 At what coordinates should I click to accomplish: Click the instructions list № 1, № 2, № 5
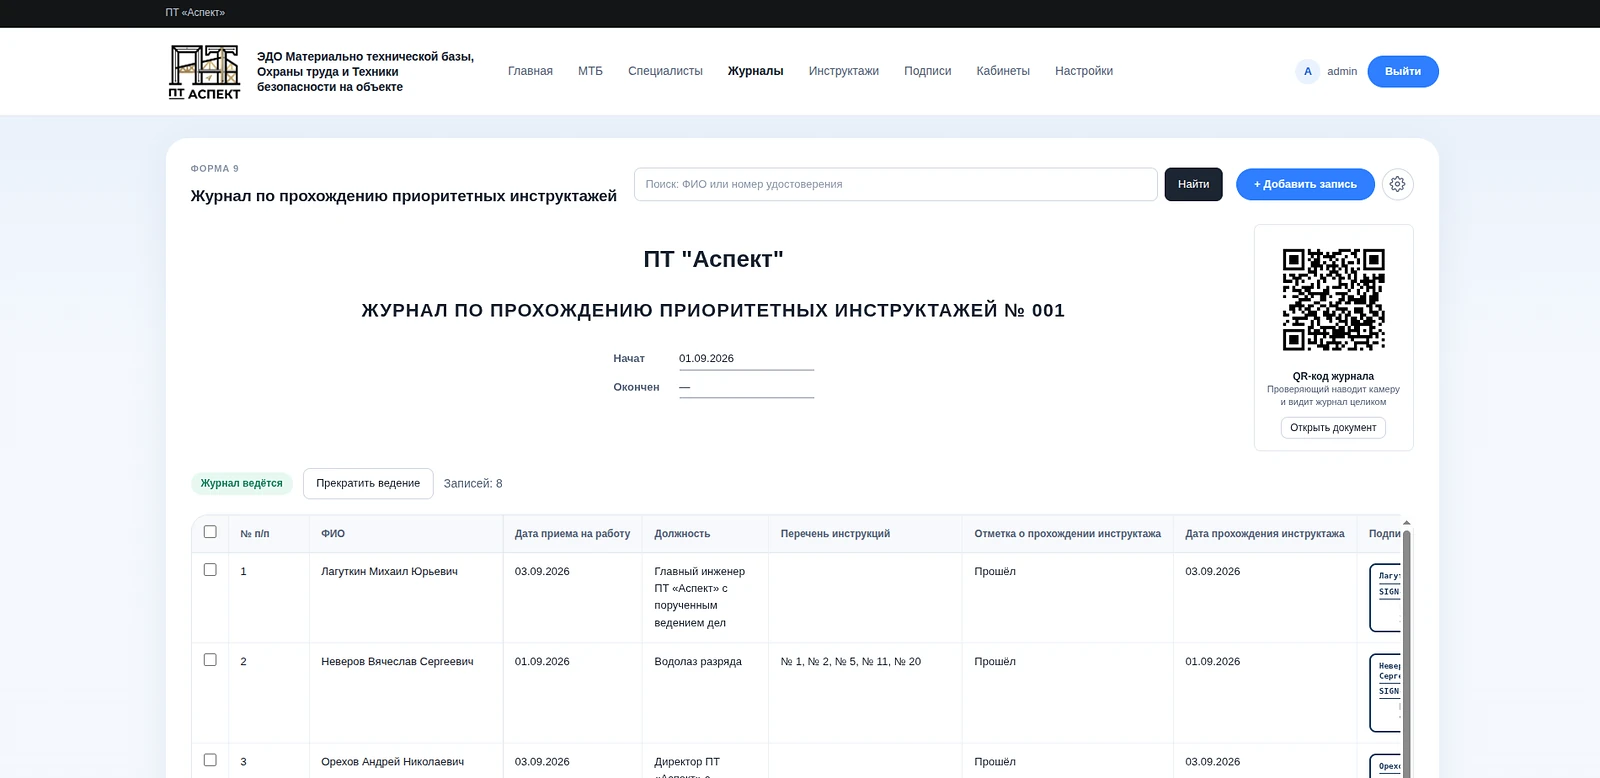coord(850,661)
